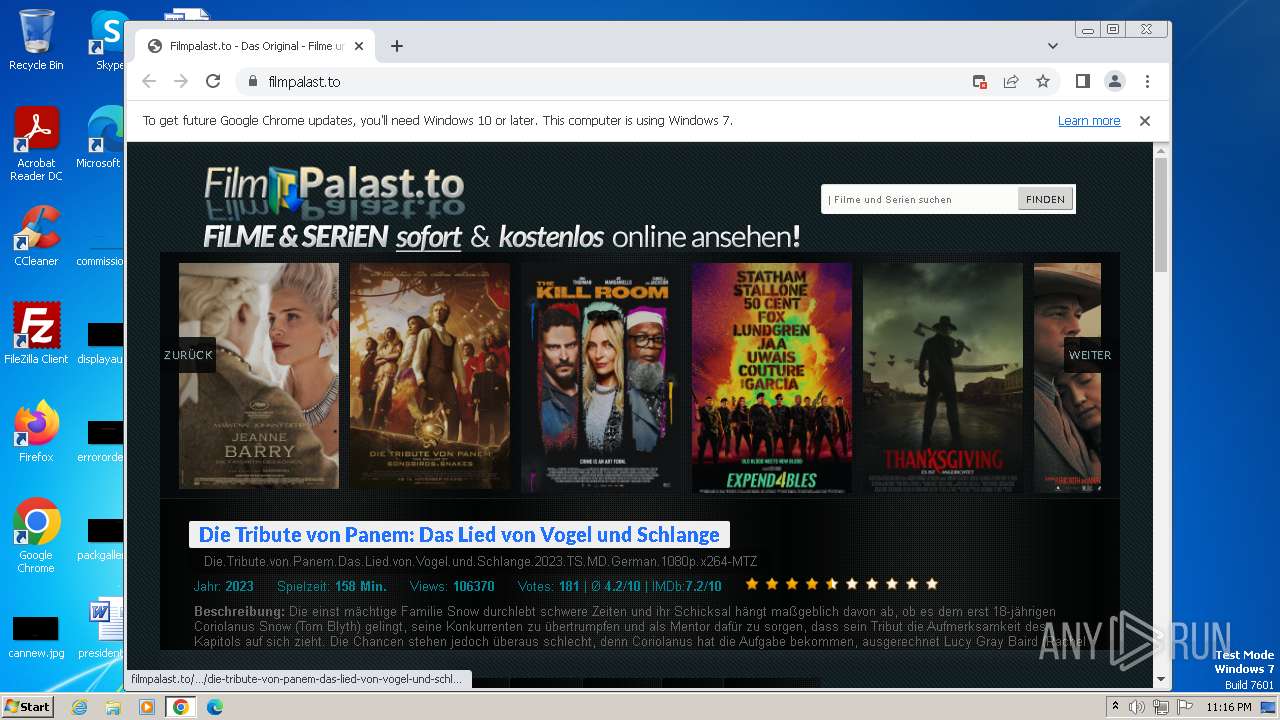Open The Kill Room poster

[601, 378]
